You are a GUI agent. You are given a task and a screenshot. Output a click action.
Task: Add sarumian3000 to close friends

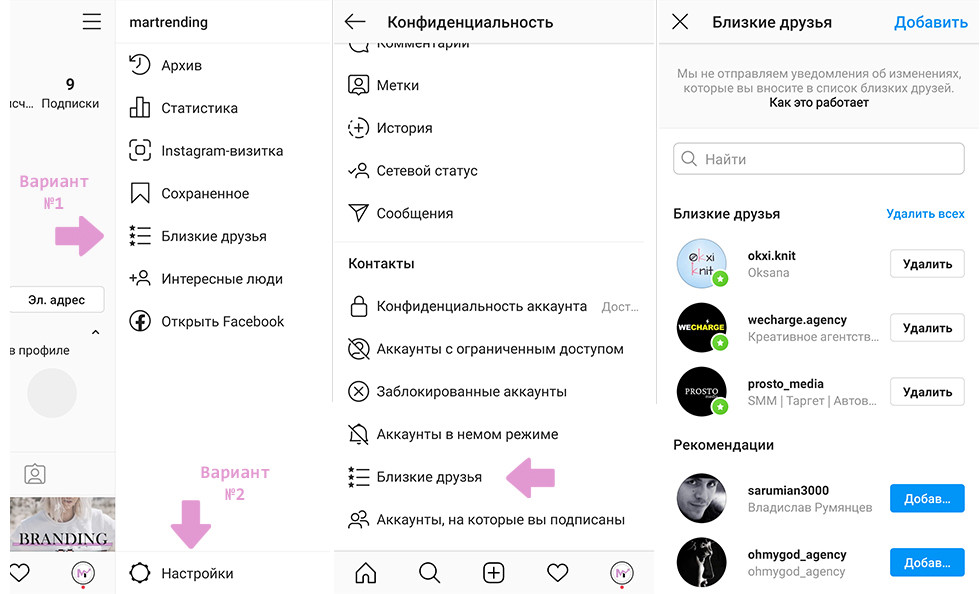click(x=927, y=498)
